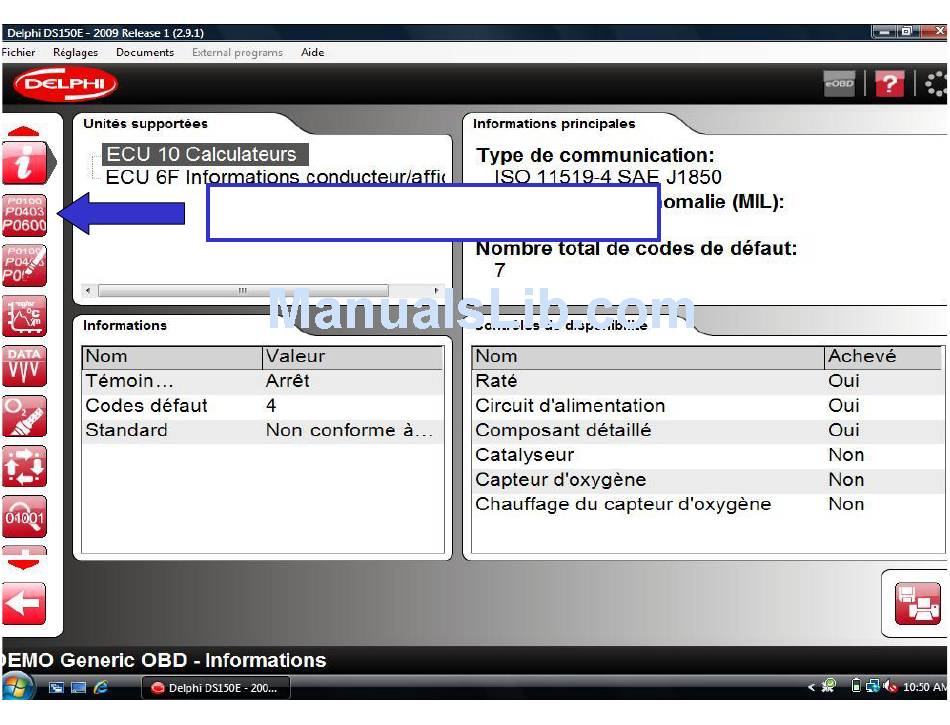This screenshot has height=725, width=950.
Task: Click the Nom column header in Informations
Action: point(172,357)
